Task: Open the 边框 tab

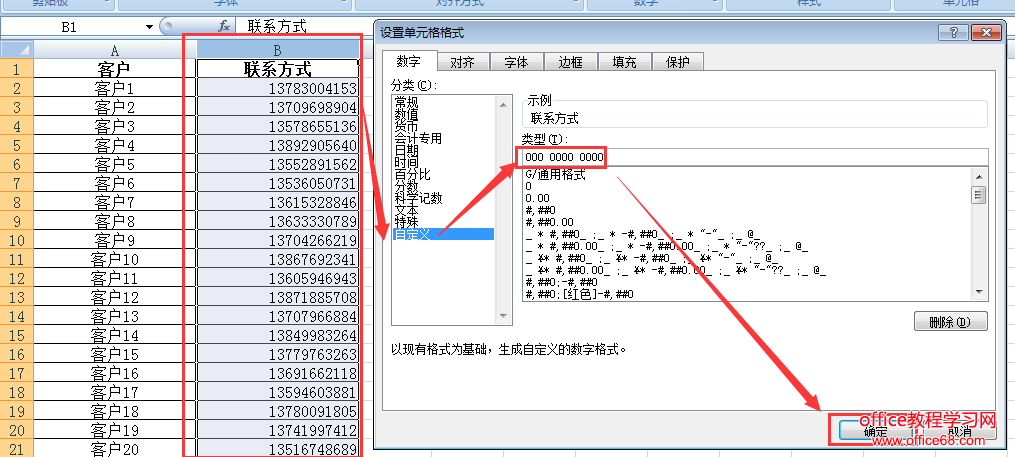Action: tap(570, 62)
